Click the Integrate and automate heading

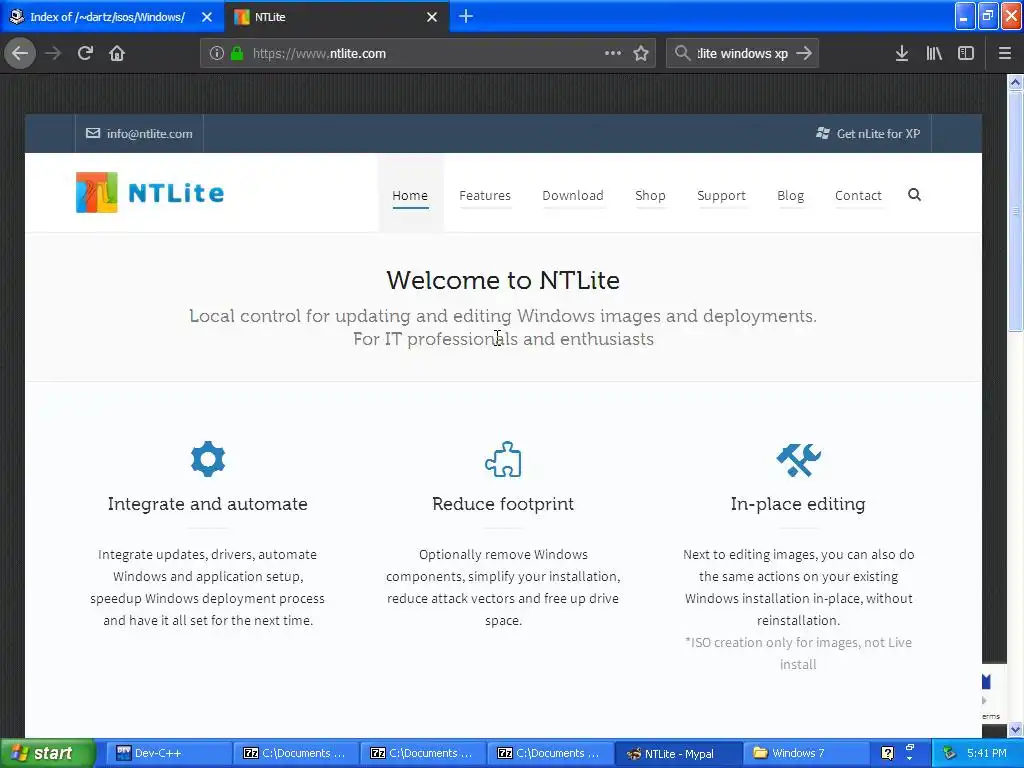[x=208, y=504]
